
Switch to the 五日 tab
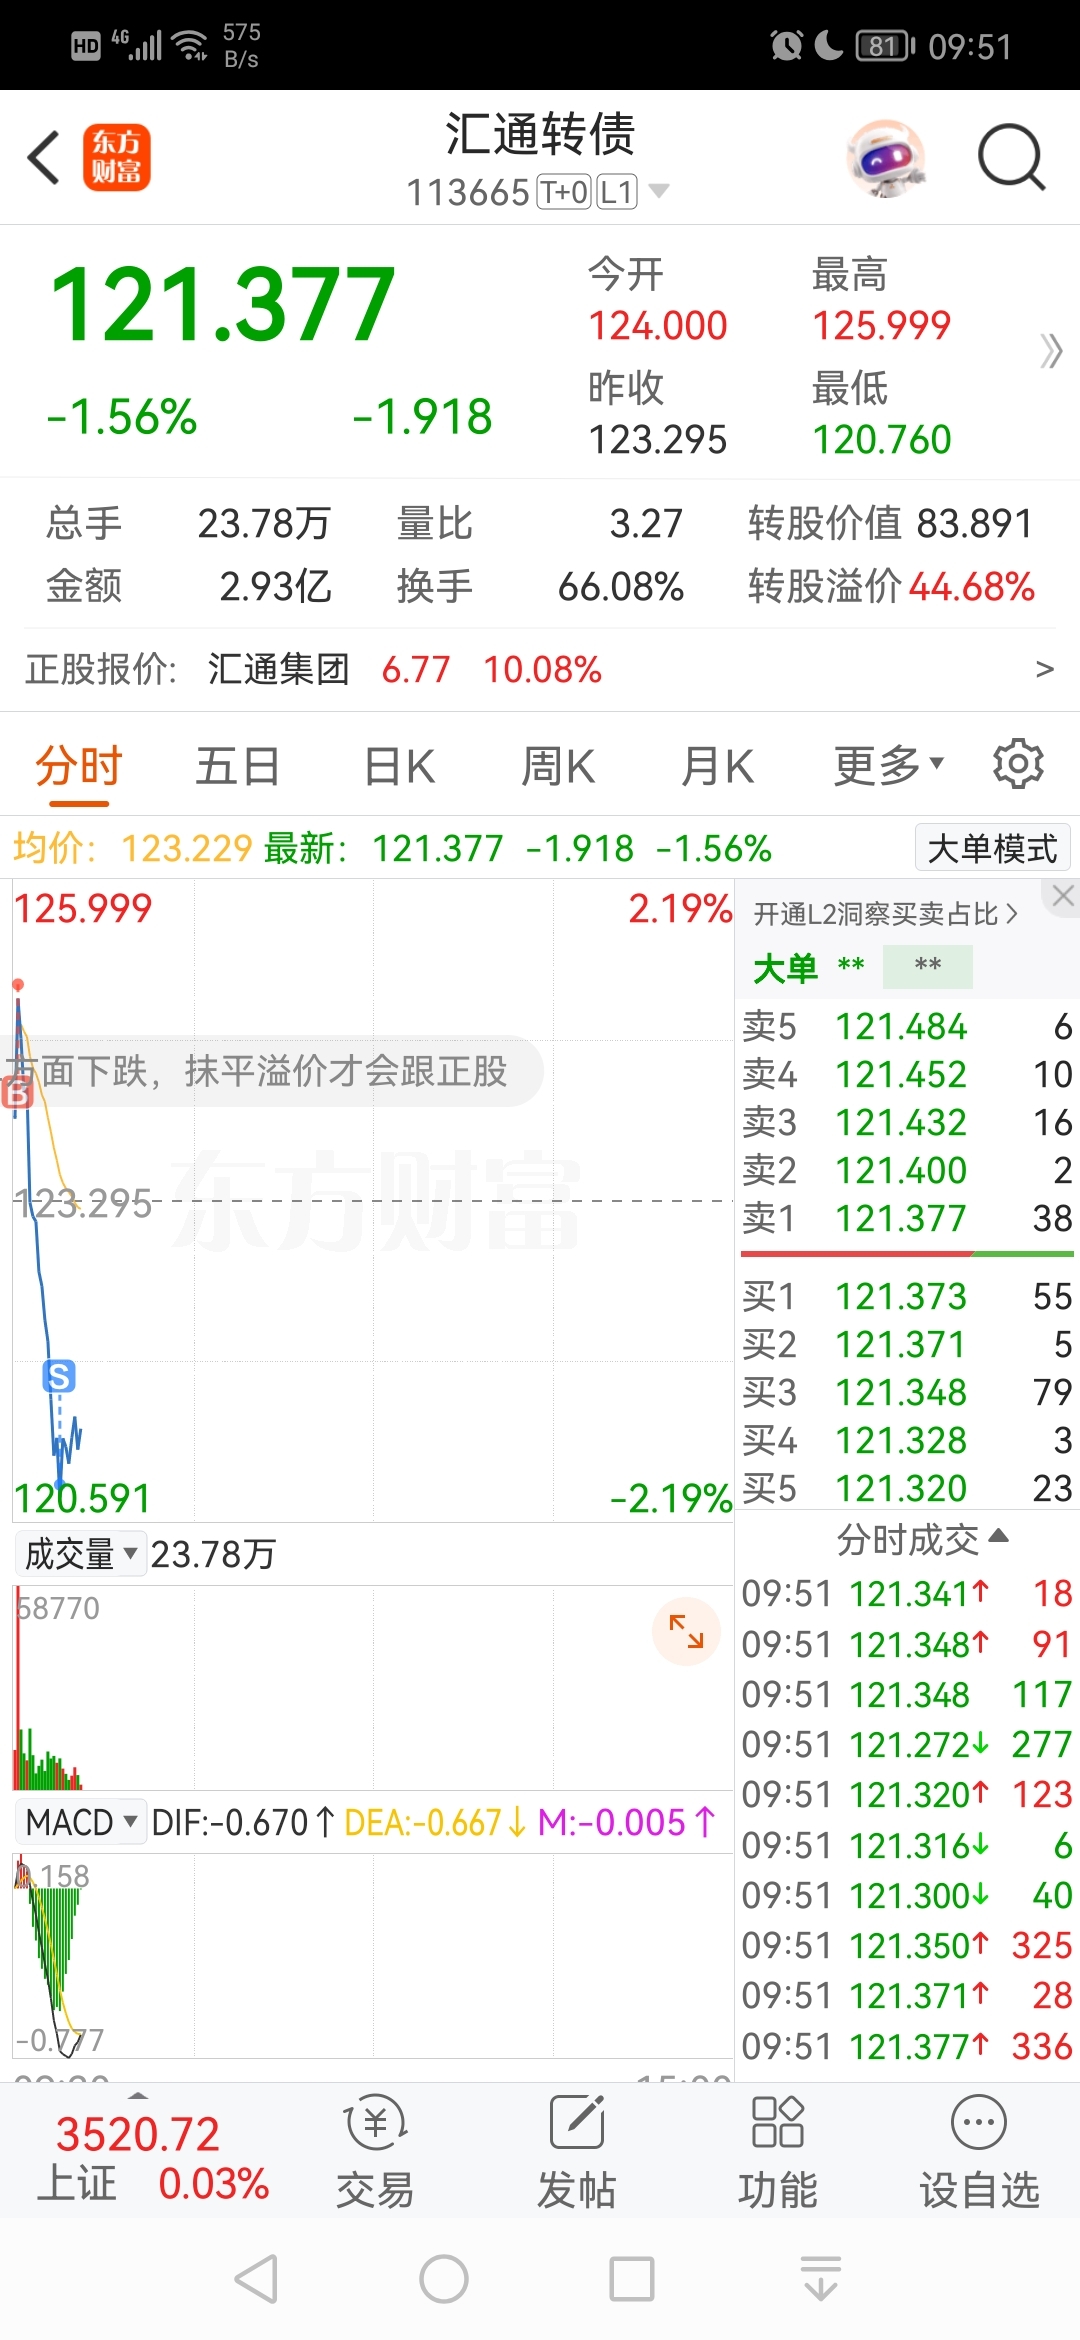[x=237, y=767]
